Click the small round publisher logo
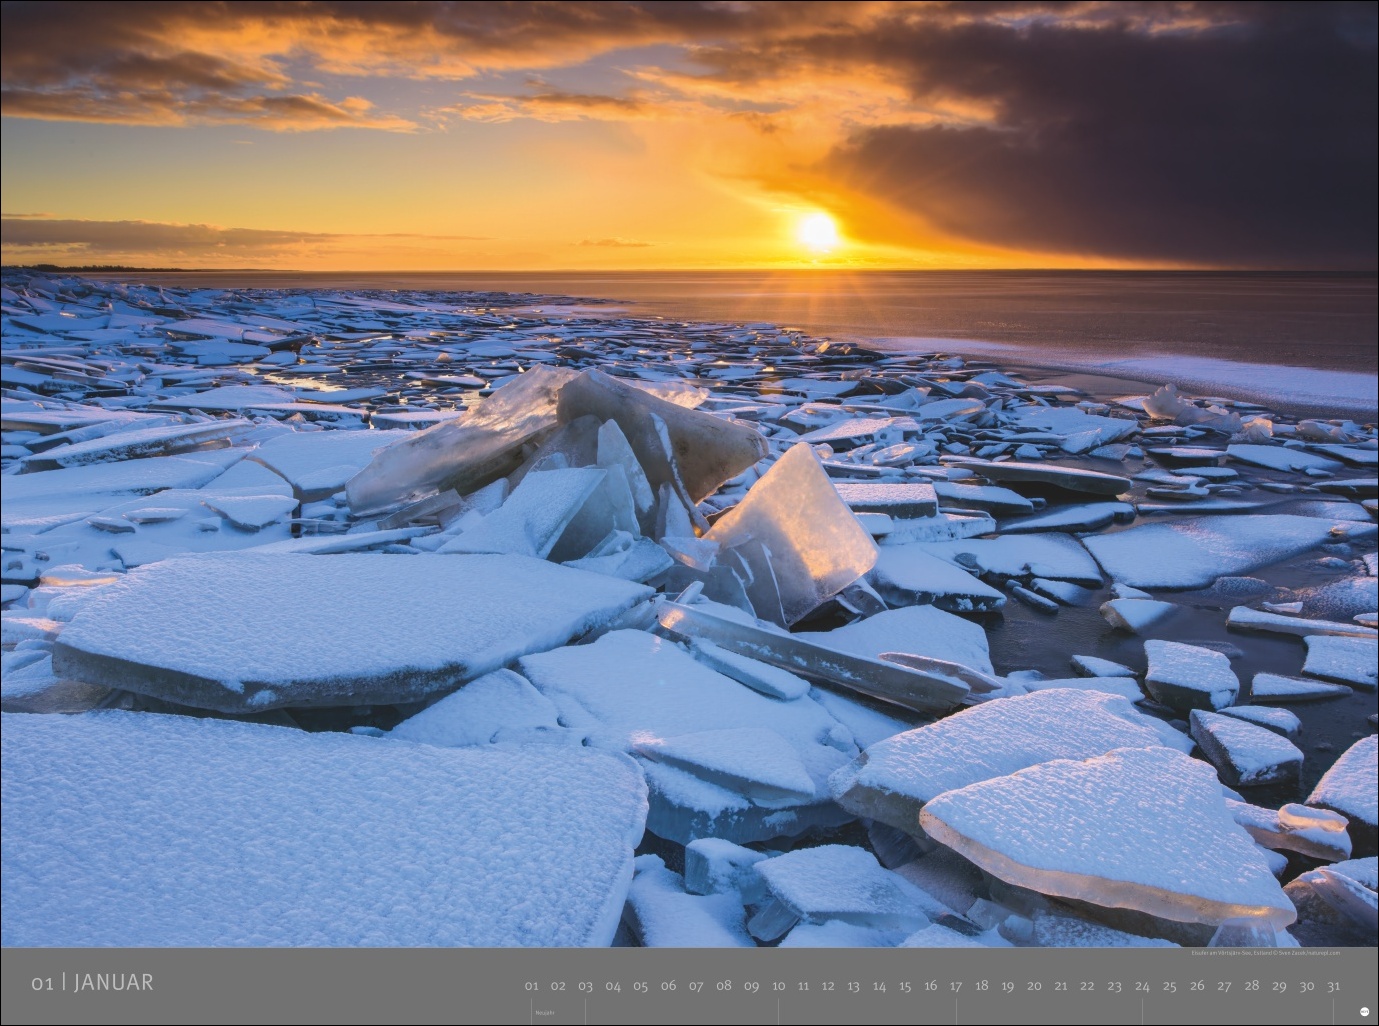This screenshot has height=1026, width=1379. (1365, 1012)
